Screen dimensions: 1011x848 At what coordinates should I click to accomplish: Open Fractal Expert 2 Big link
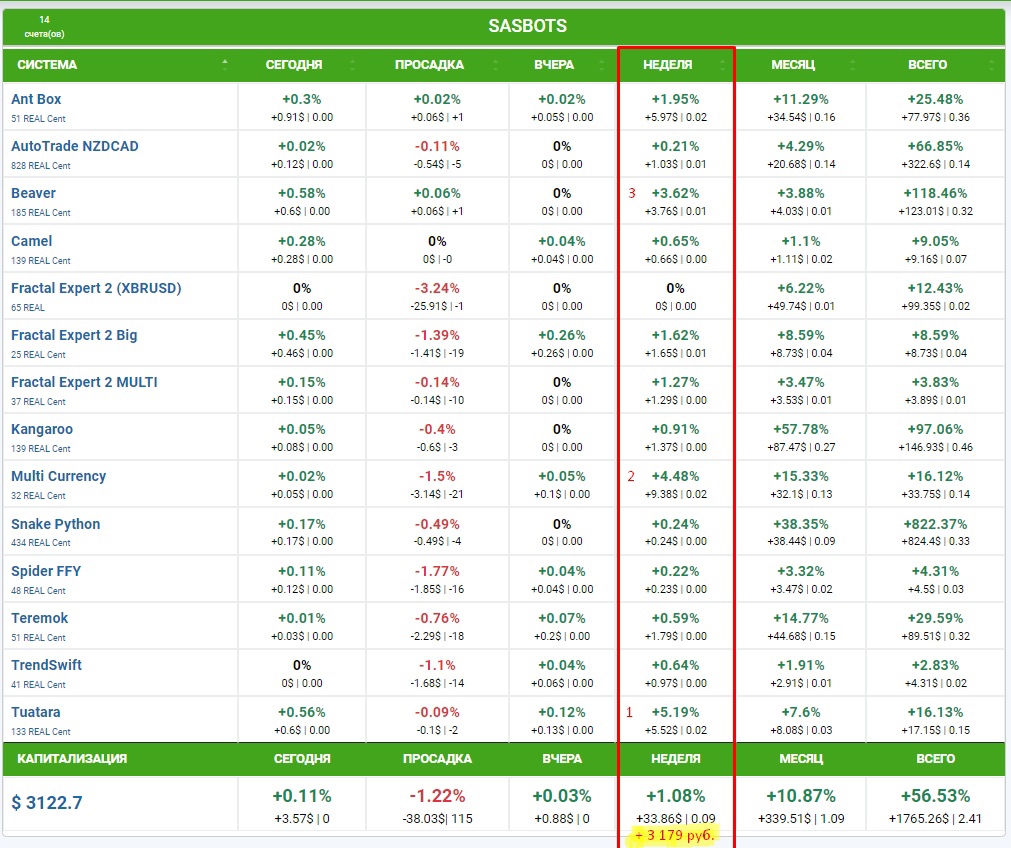click(x=74, y=335)
